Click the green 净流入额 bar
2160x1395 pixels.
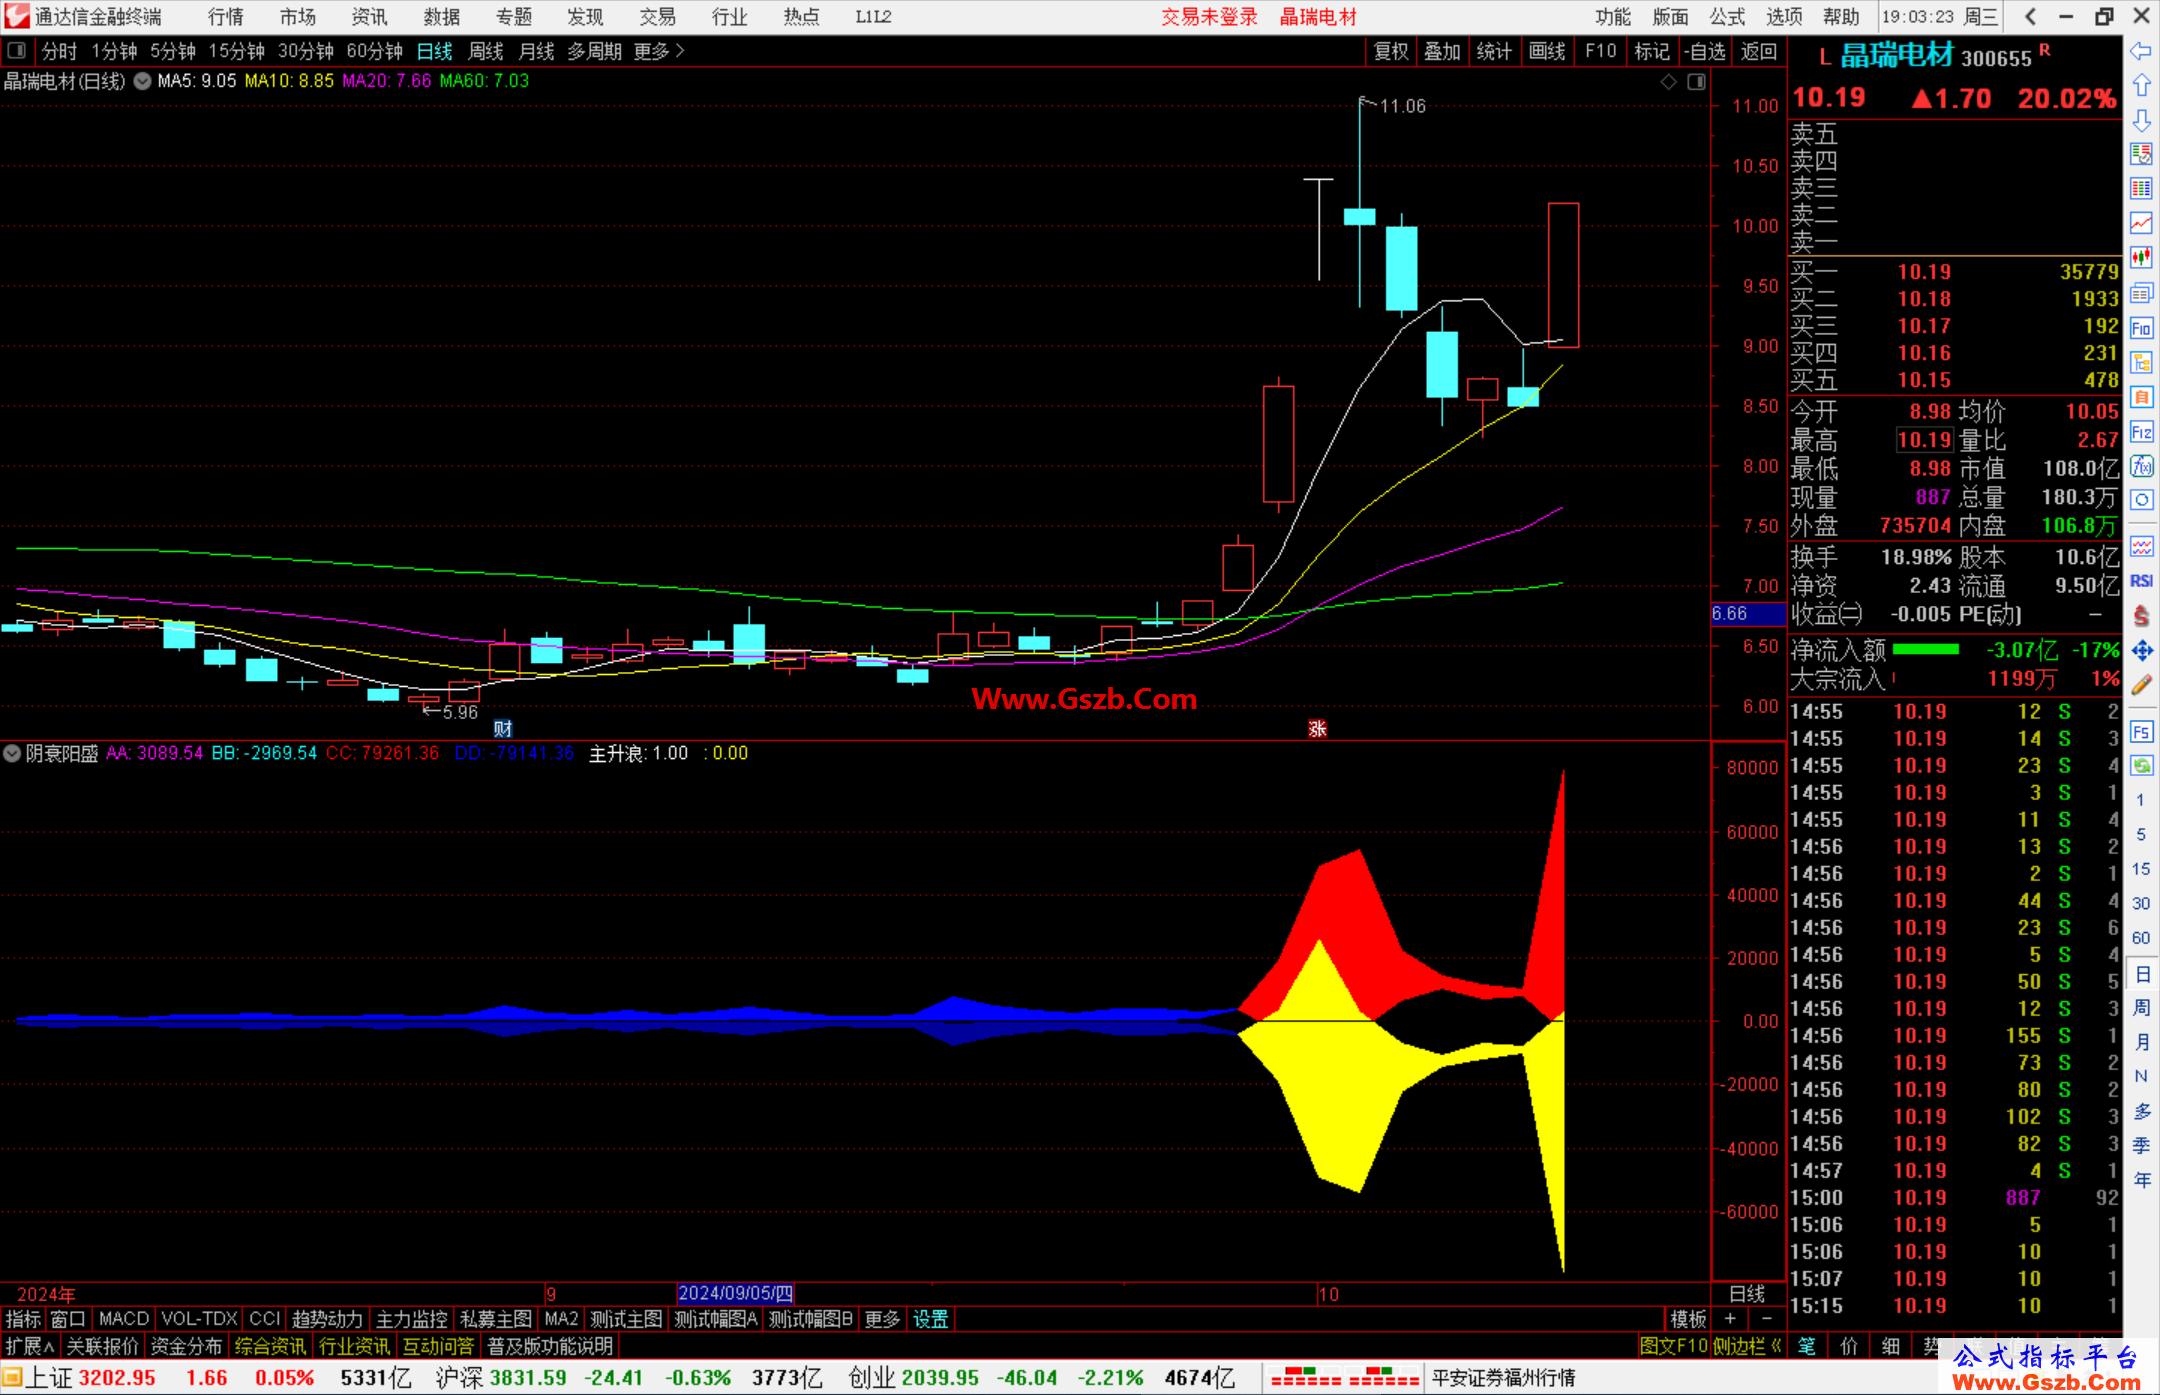[x=1926, y=650]
